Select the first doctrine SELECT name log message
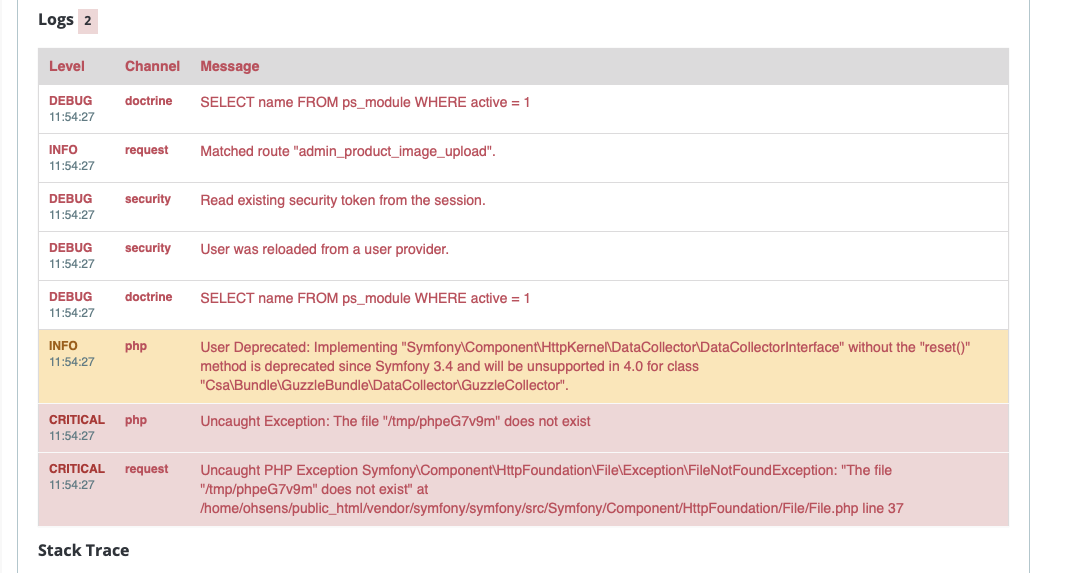 tap(365, 103)
